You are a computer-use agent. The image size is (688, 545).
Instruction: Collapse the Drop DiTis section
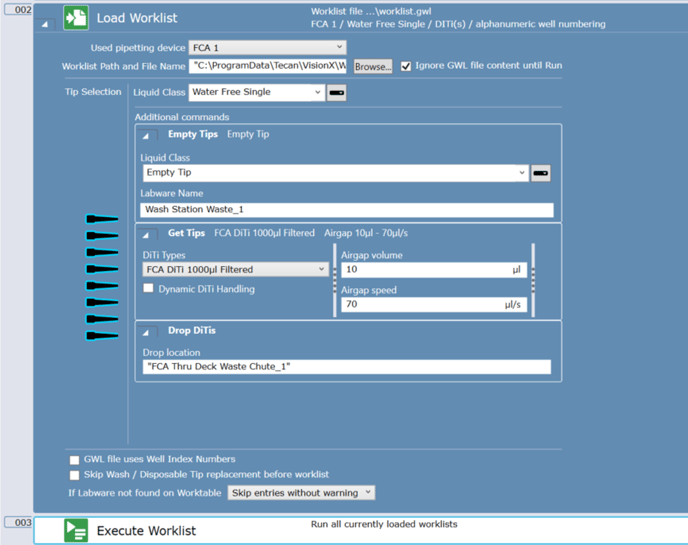(146, 333)
